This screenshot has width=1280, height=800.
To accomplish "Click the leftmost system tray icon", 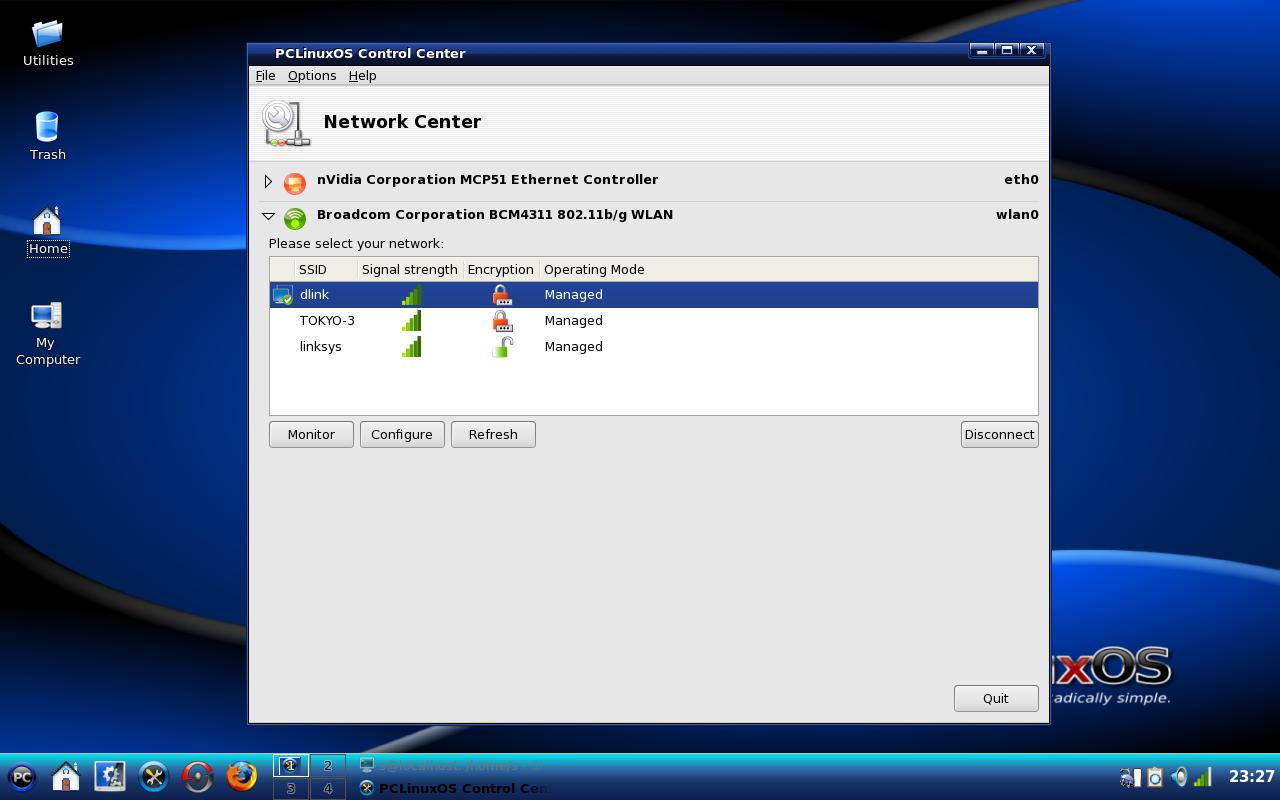I will click(x=1130, y=777).
